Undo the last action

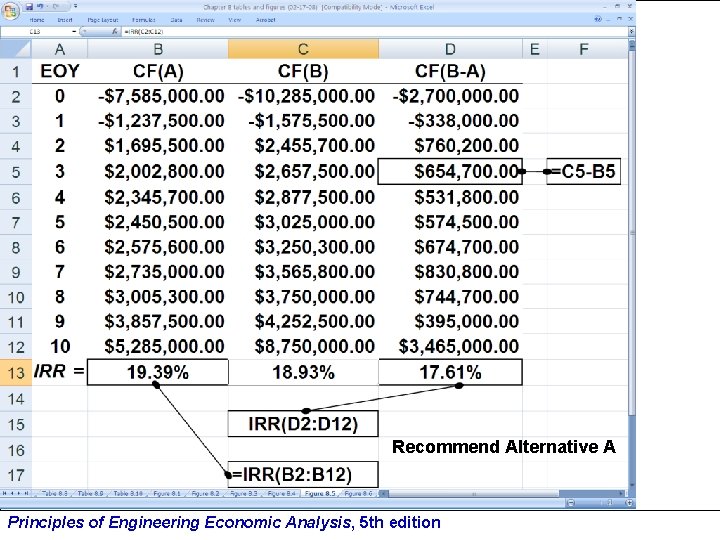pos(40,6)
